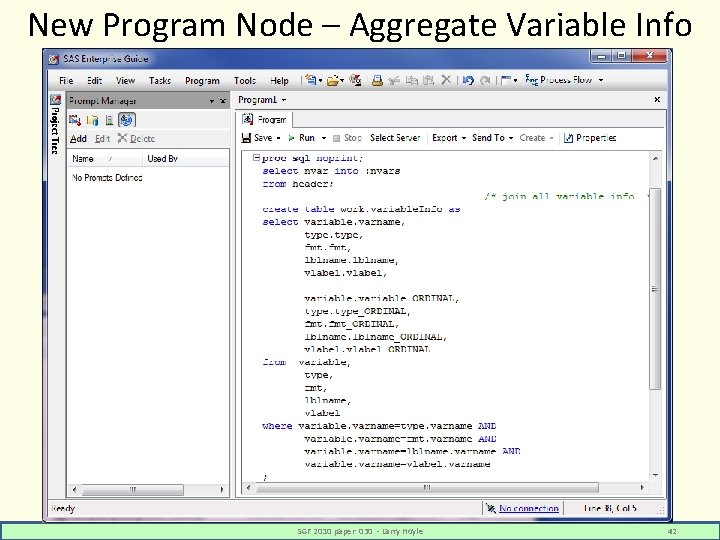Click the Open folder toolbar icon
This screenshot has height=540, width=720.
point(332,80)
